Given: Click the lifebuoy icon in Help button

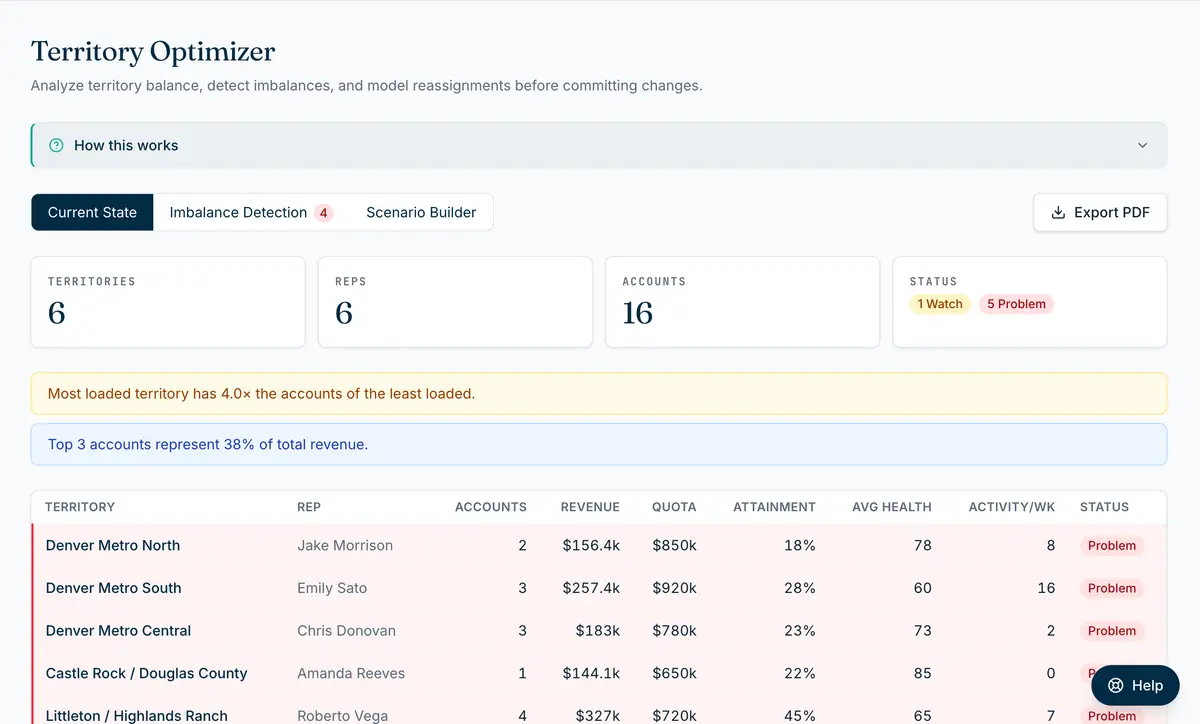Looking at the screenshot, I should click(x=1116, y=685).
